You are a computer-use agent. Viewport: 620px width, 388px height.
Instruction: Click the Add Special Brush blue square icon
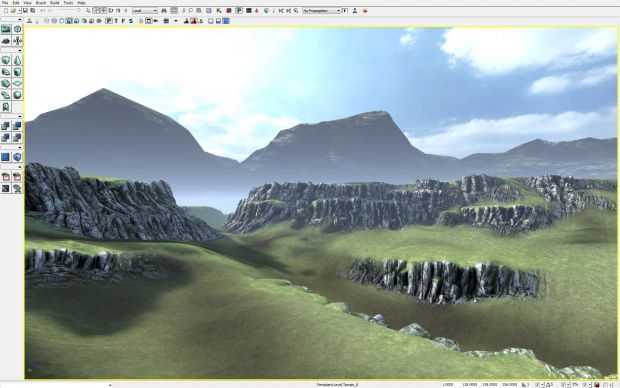click(6, 157)
